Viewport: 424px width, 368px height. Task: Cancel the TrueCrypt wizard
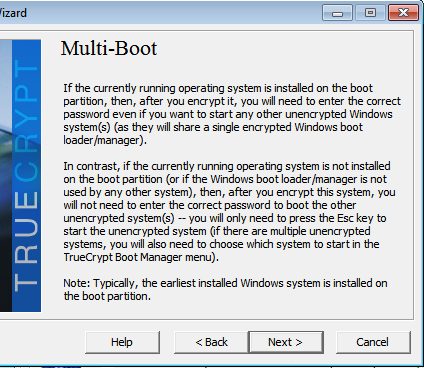coord(373,342)
